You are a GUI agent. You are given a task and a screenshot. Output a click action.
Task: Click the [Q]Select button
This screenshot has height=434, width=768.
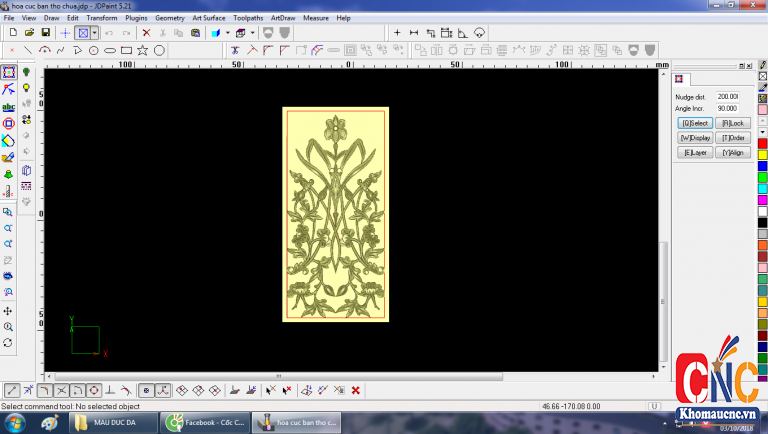tap(695, 123)
